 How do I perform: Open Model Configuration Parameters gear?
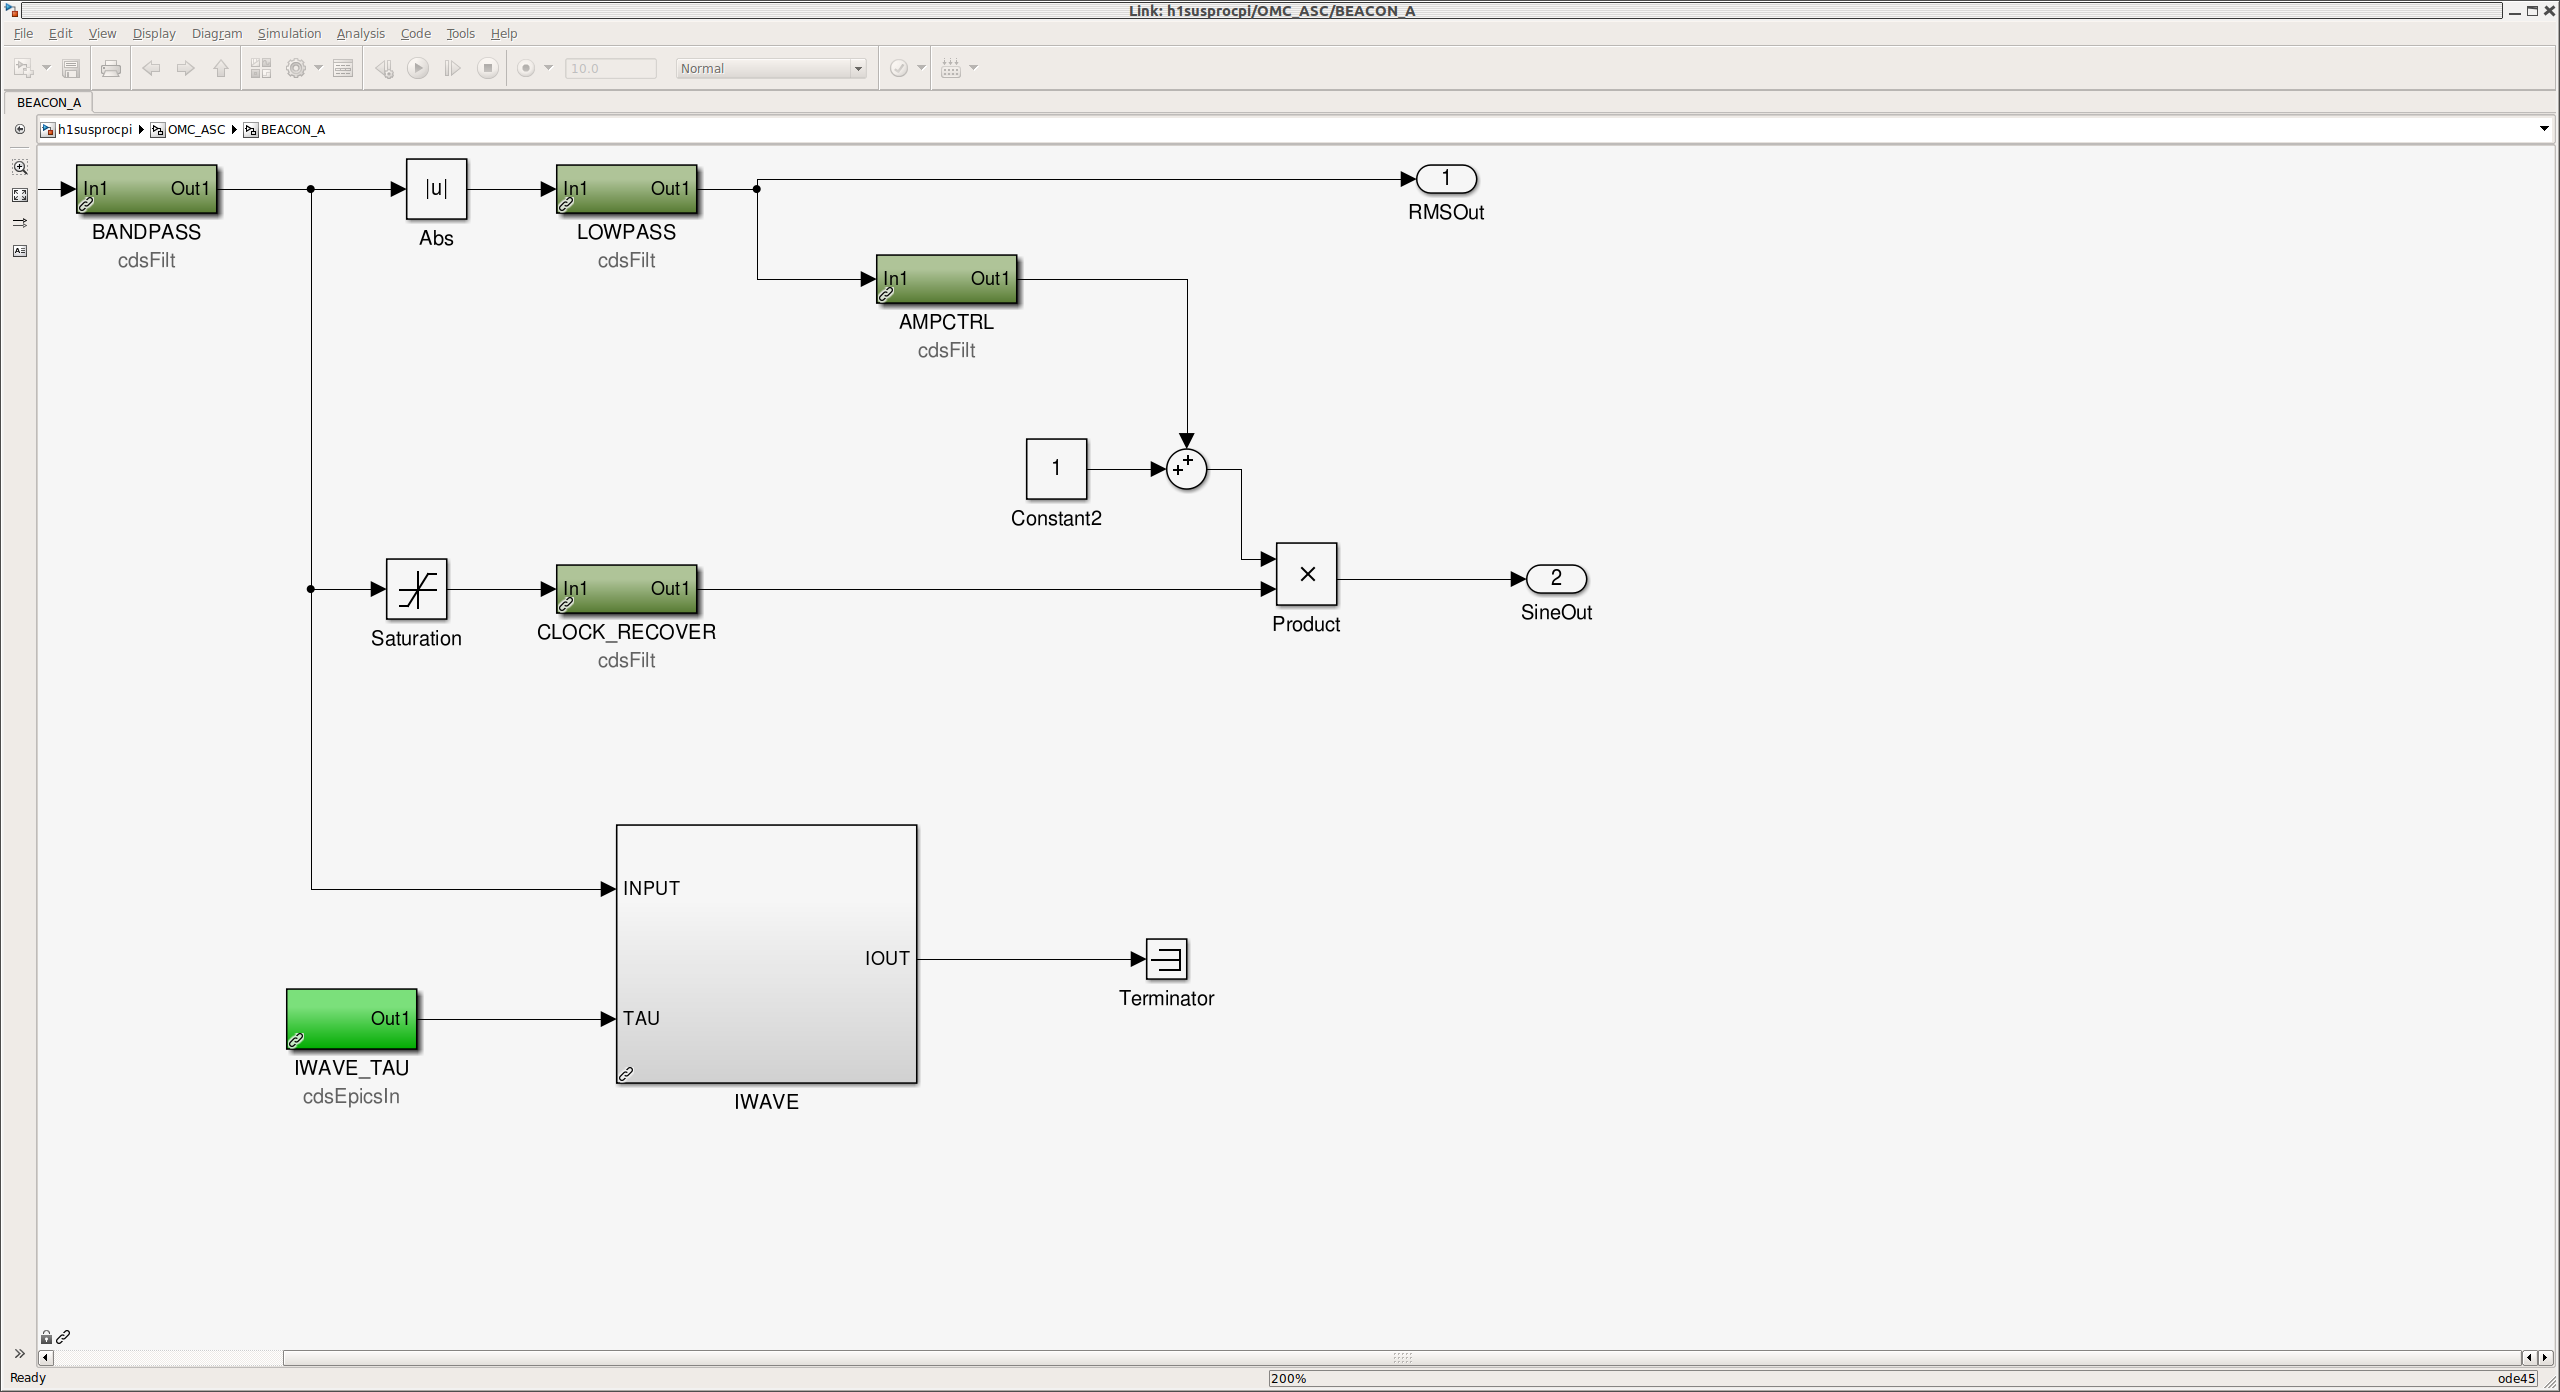tap(296, 68)
